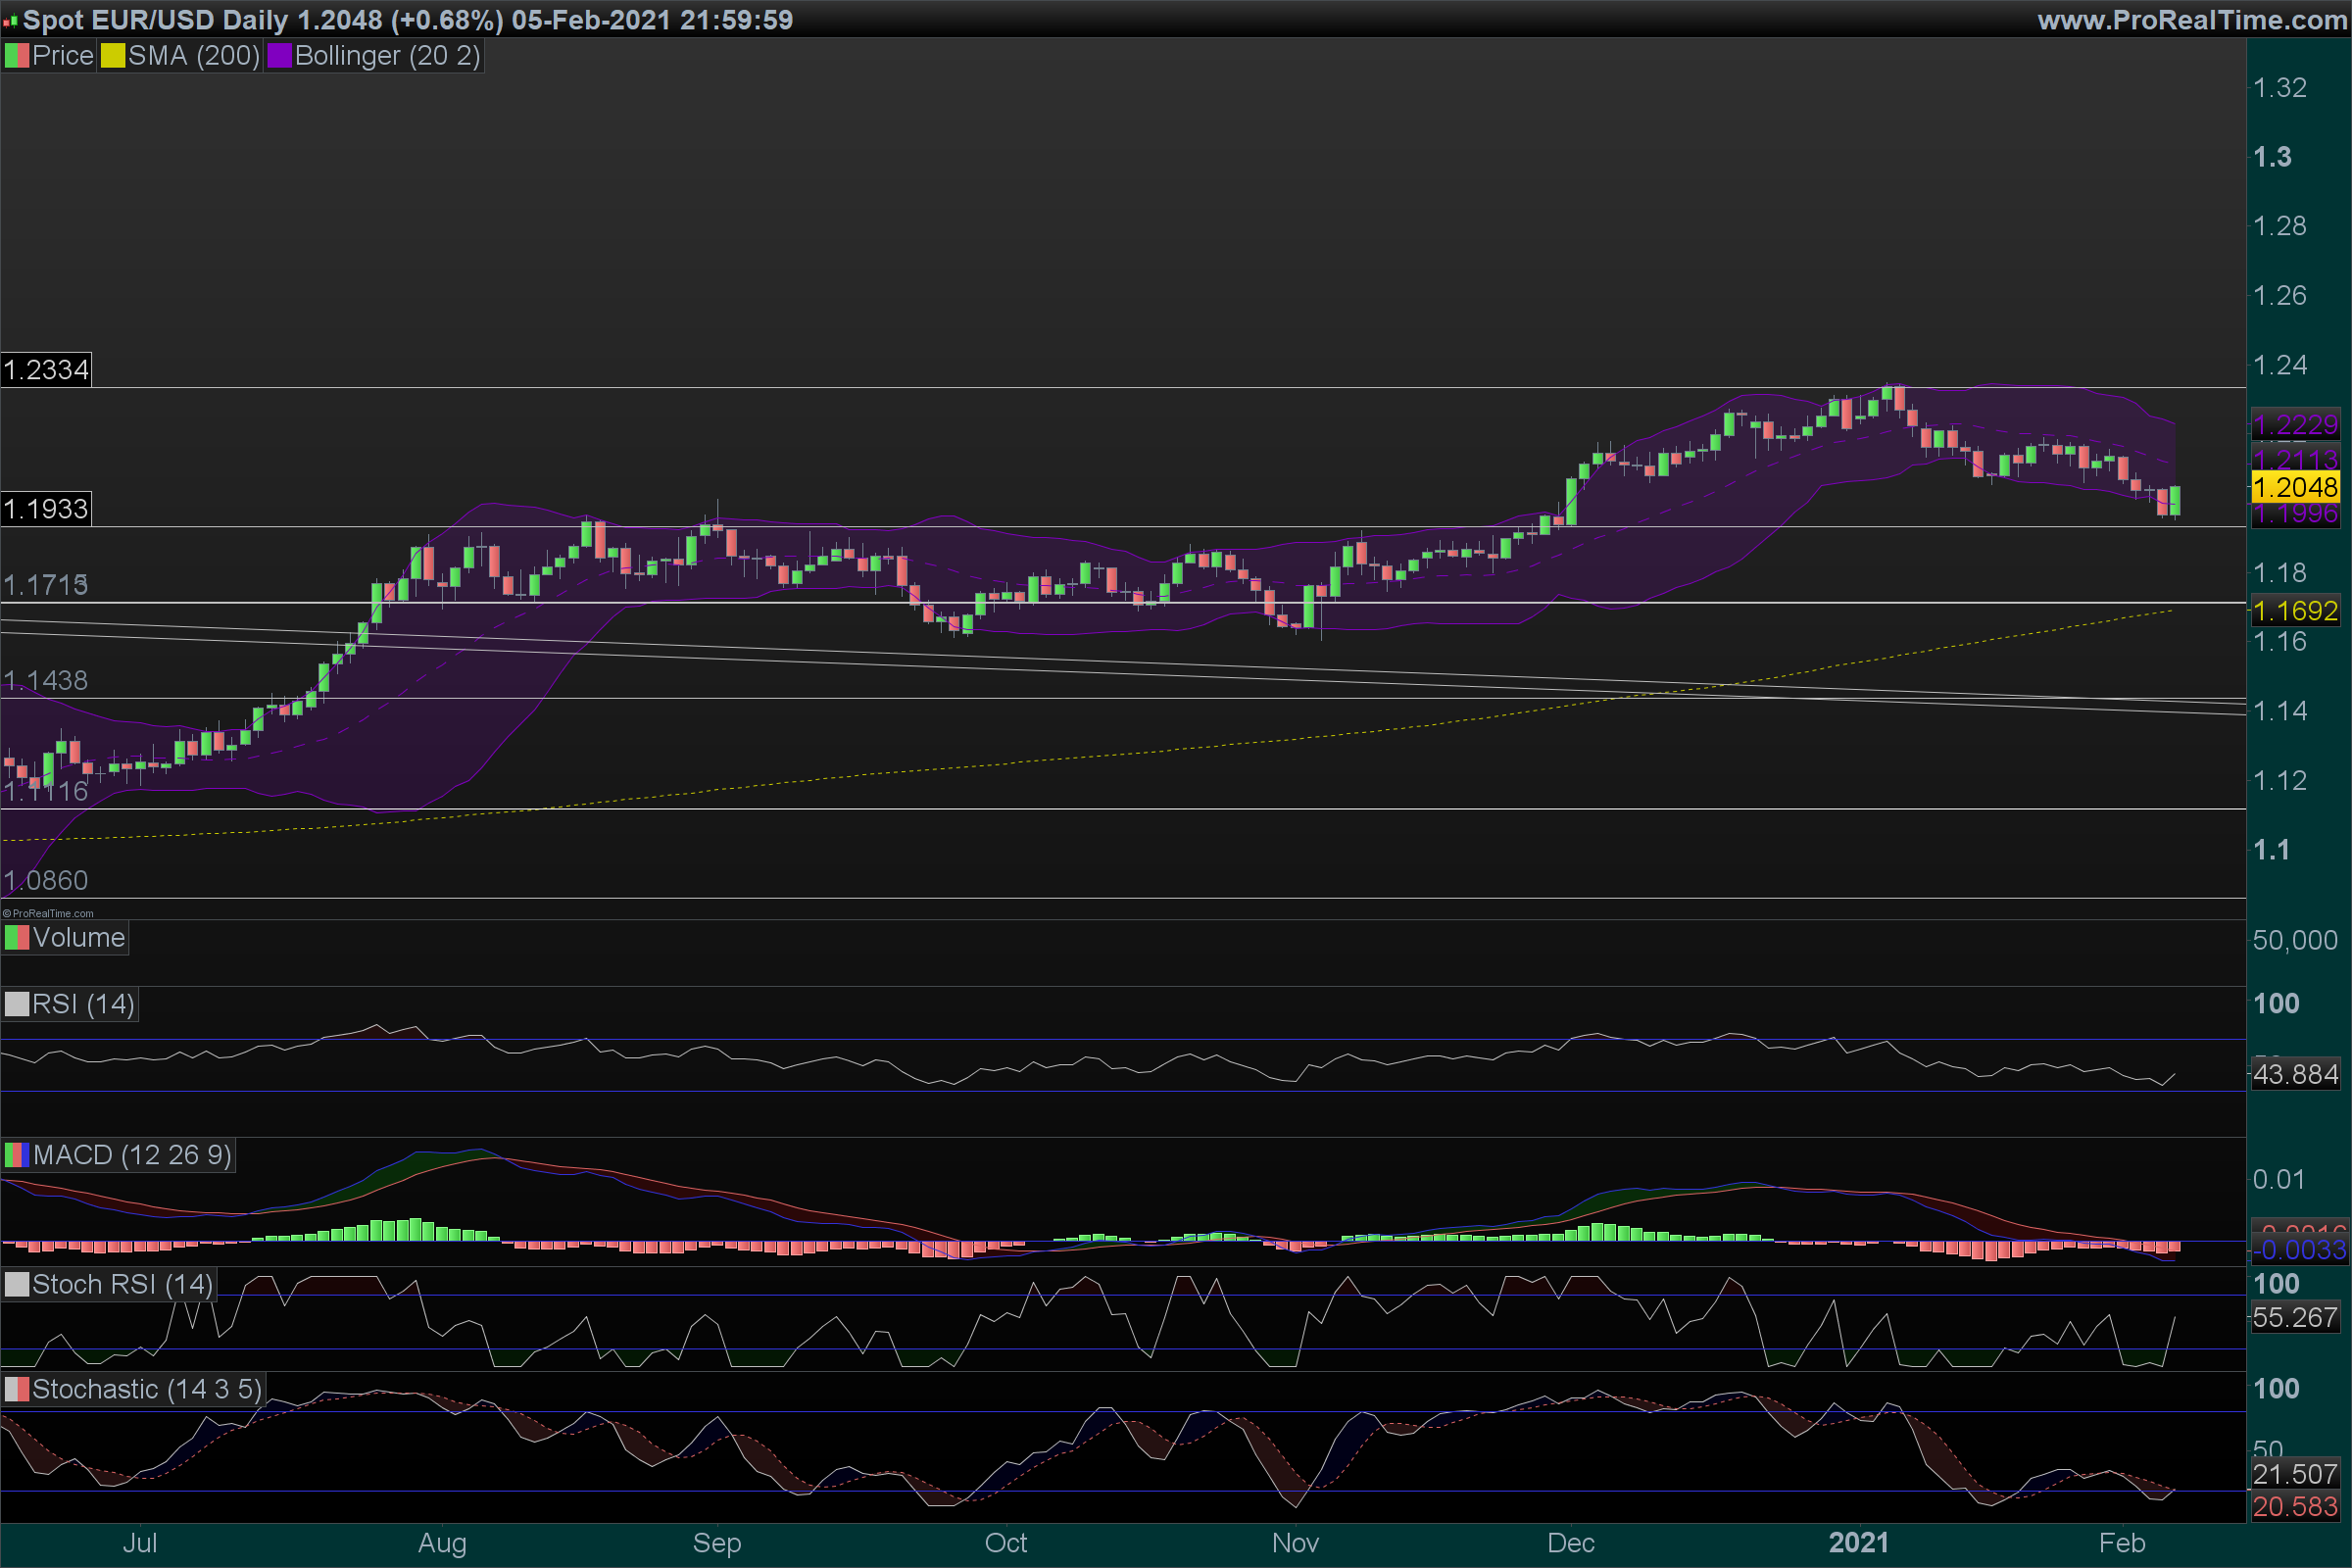Open the www.ProRealTime.com link
The height and width of the screenshot is (1568, 2352).
[x=2192, y=20]
